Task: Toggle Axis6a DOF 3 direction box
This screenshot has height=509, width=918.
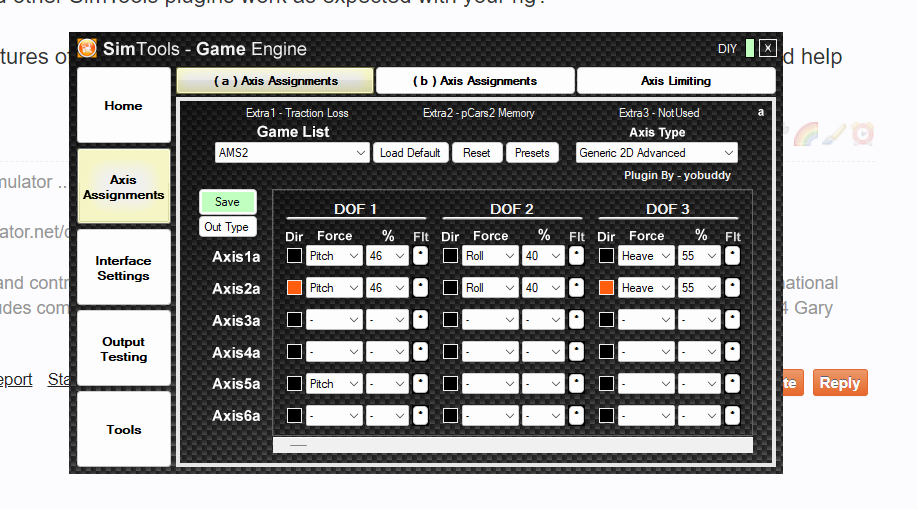Action: (x=607, y=415)
